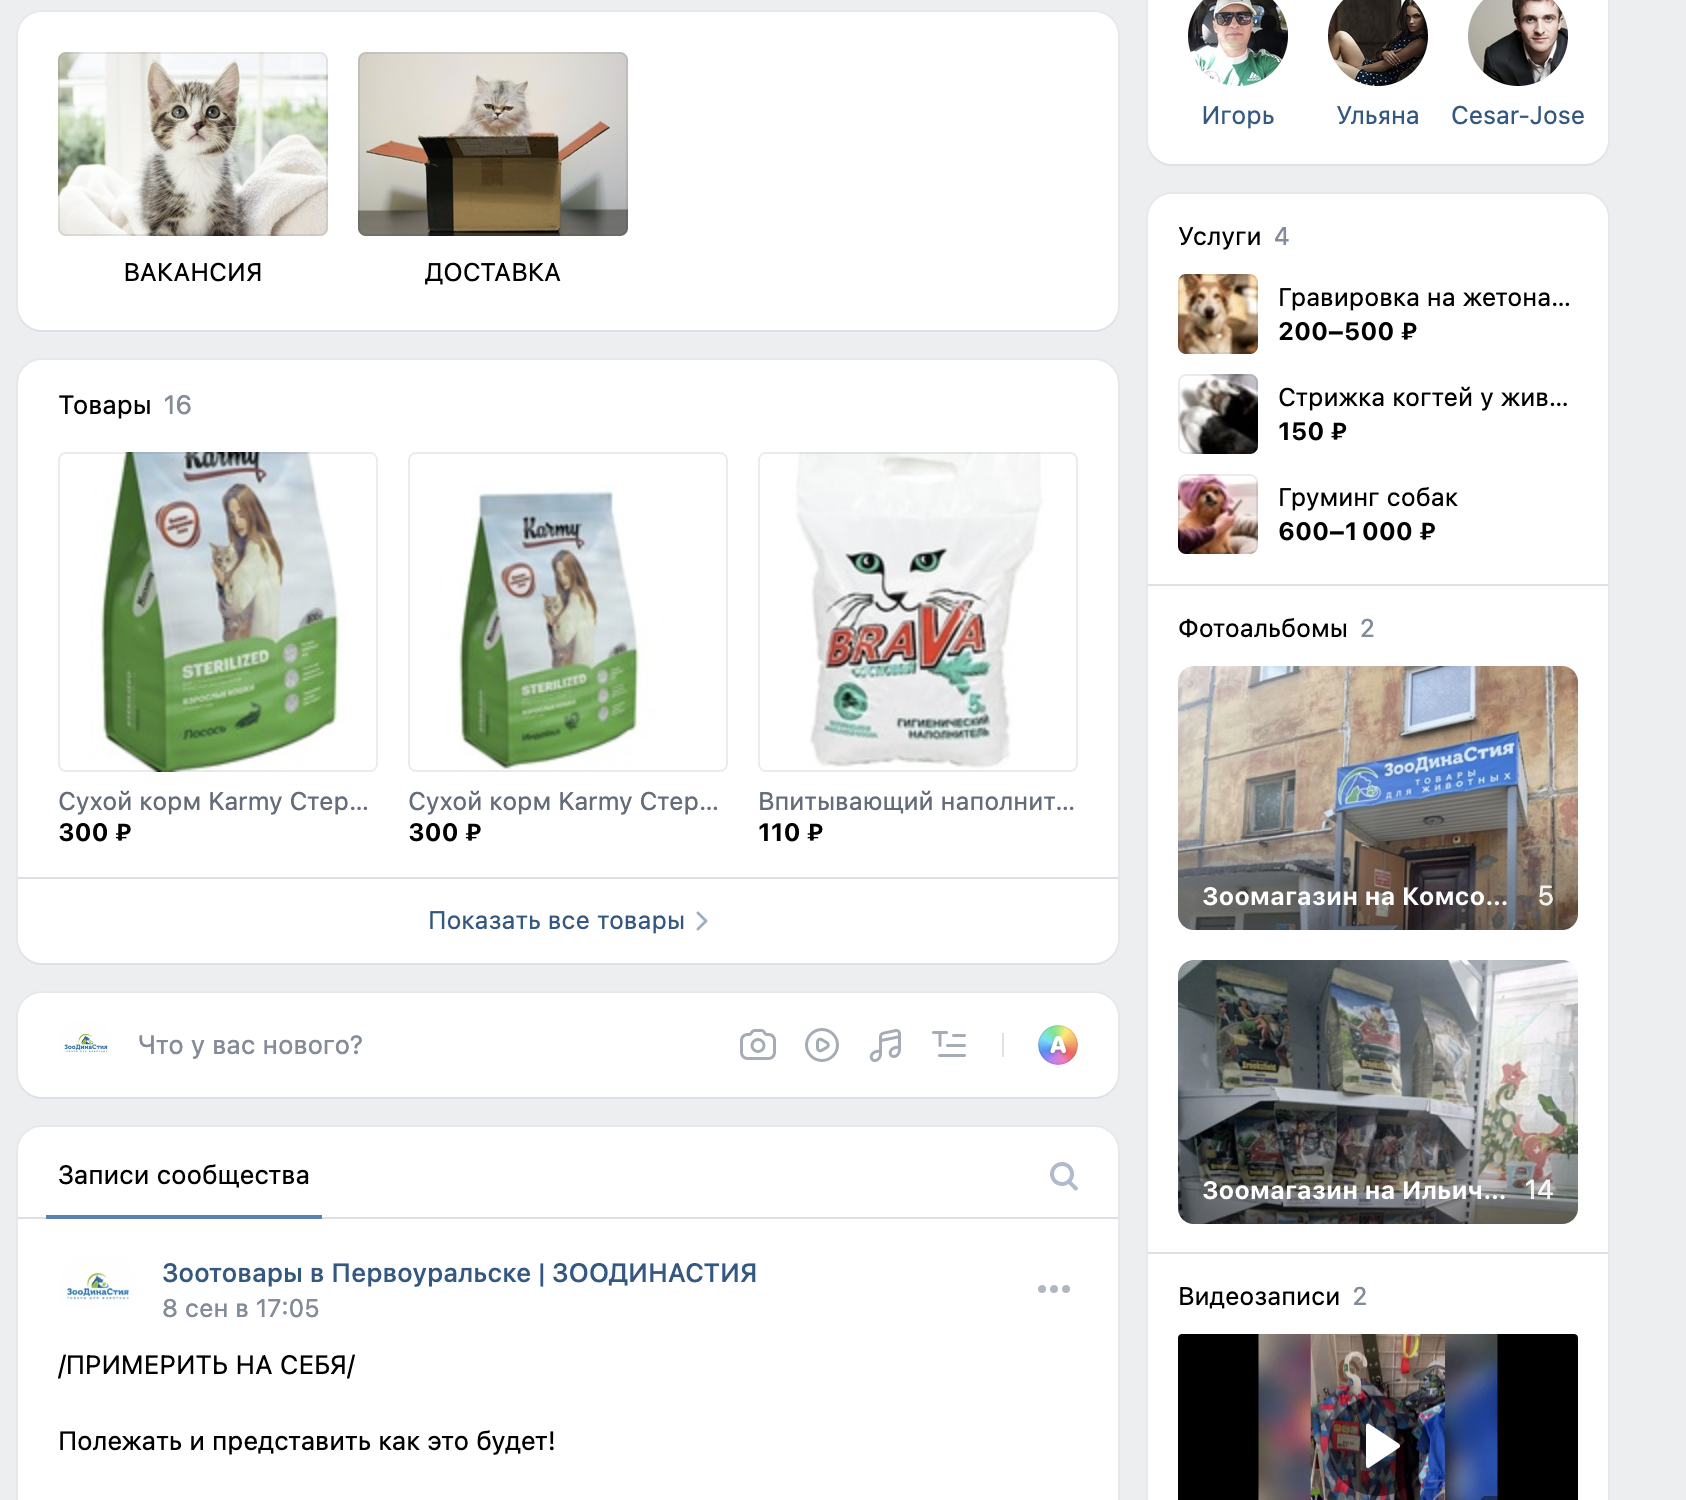The width and height of the screenshot is (1686, 1500).
Task: Click the music note icon in post box
Action: 885,1045
